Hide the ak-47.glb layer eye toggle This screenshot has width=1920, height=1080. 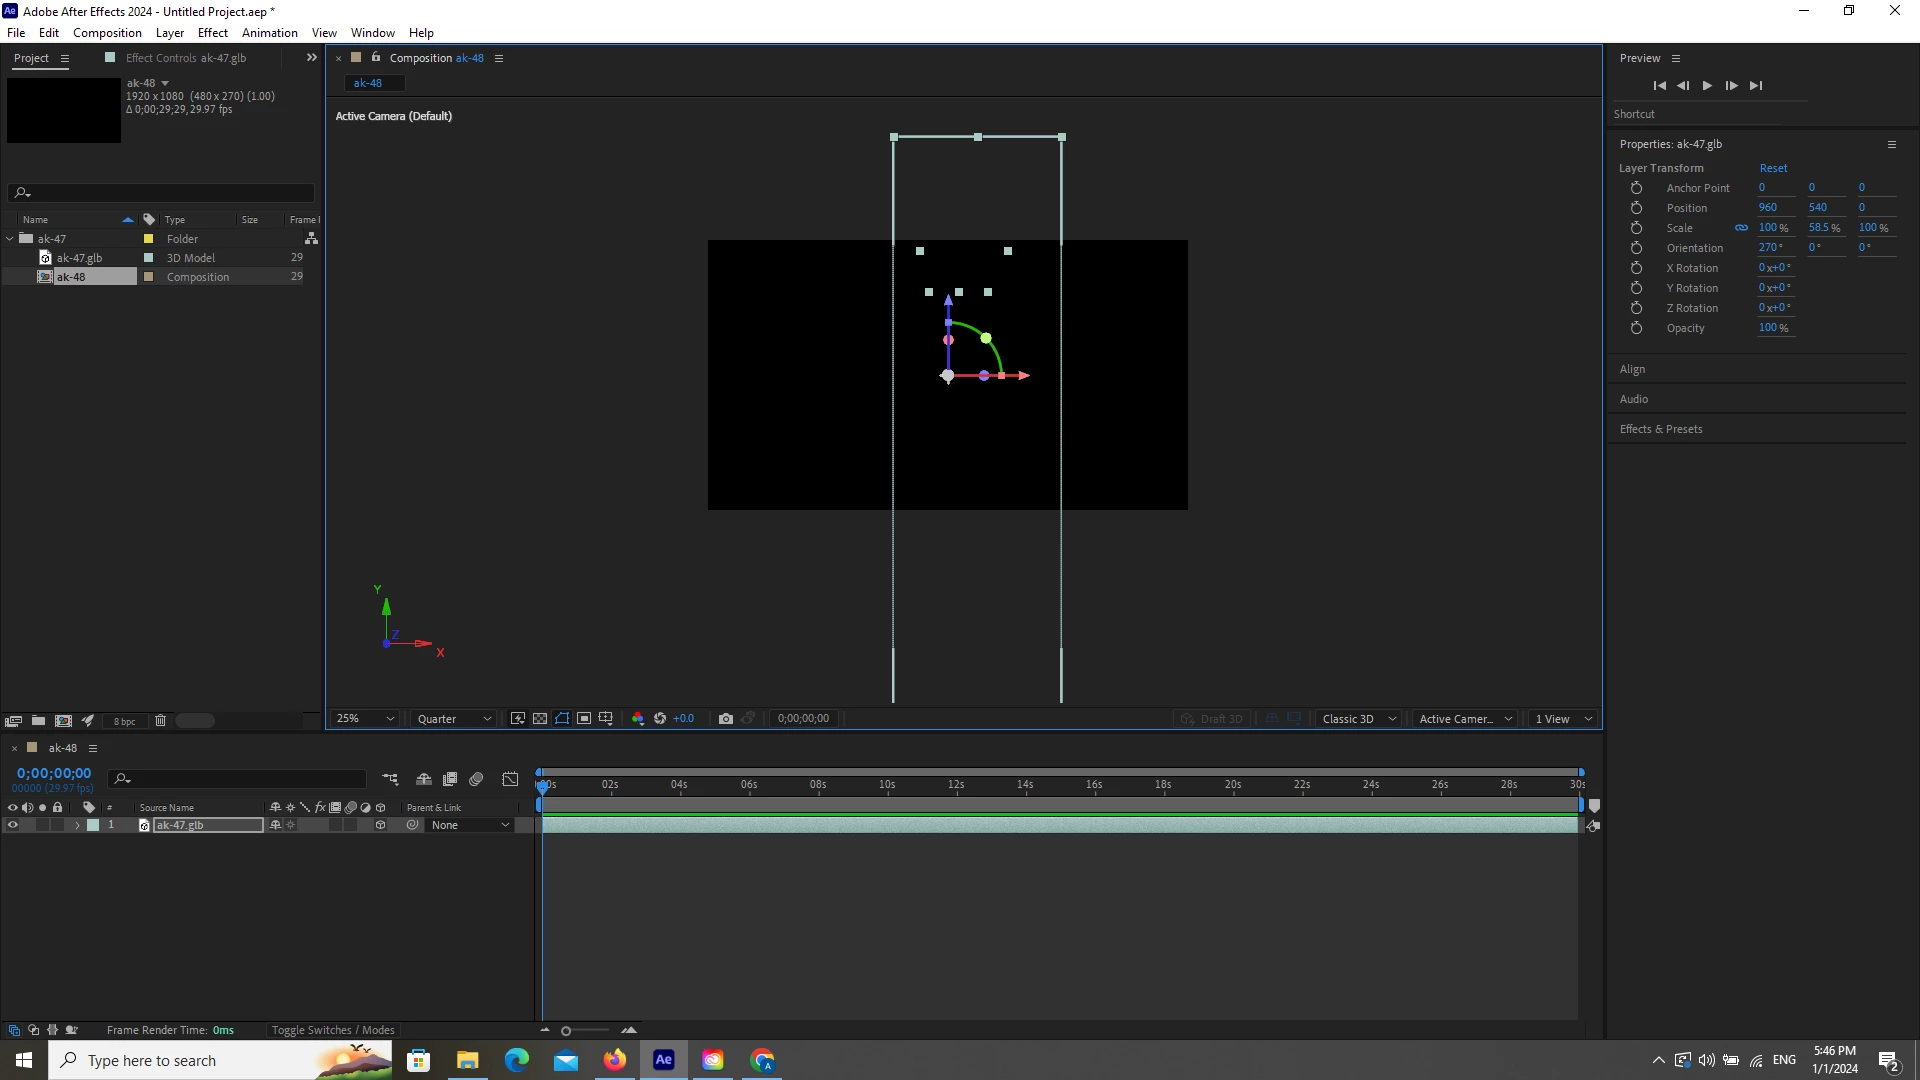tap(12, 826)
